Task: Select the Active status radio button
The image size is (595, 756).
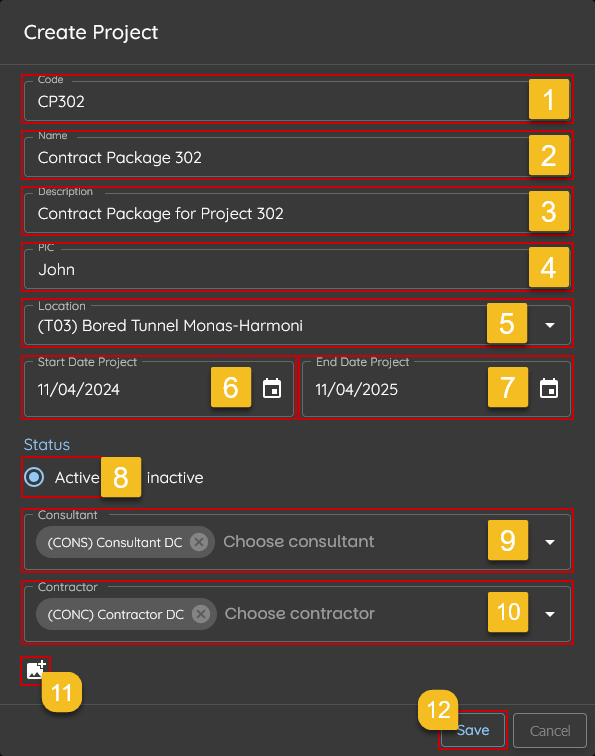Action: point(34,477)
